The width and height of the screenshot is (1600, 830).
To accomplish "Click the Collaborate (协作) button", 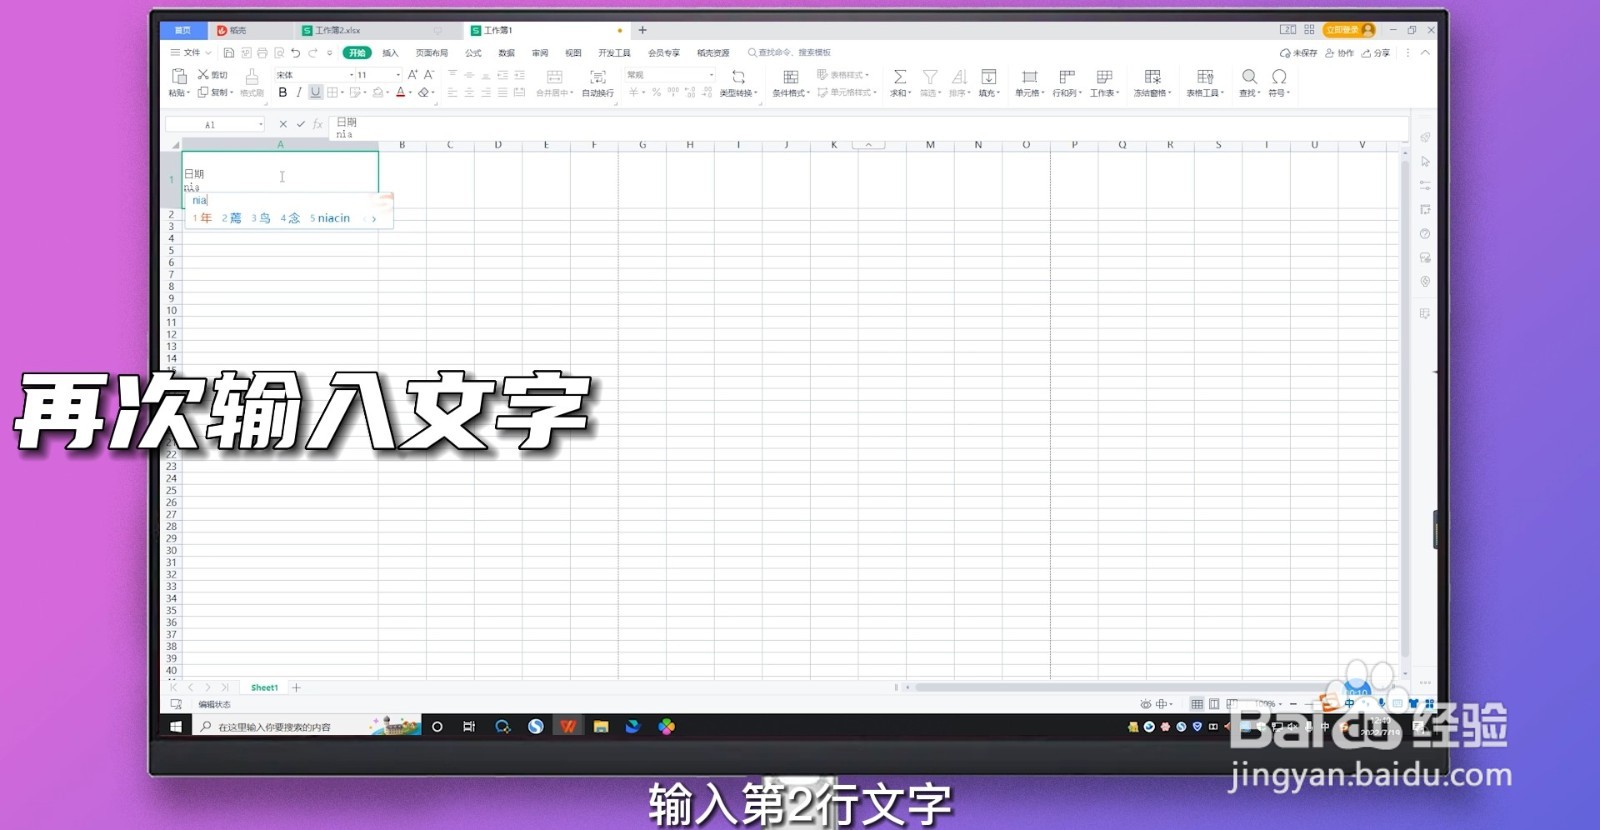I will point(1340,53).
